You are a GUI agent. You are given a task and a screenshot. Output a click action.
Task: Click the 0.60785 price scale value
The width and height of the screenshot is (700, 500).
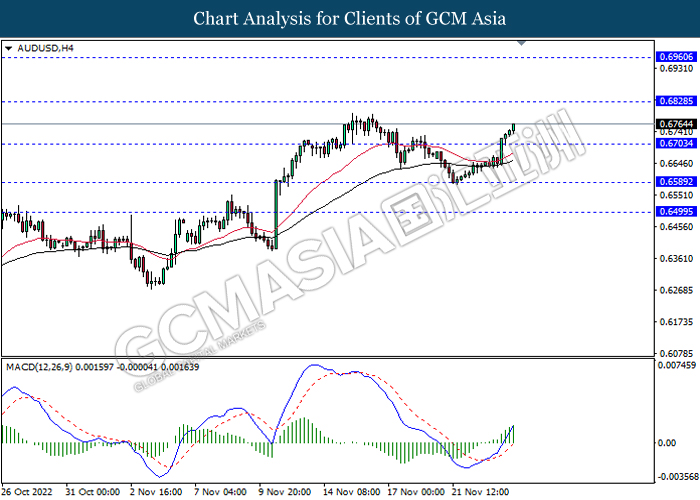[676, 354]
